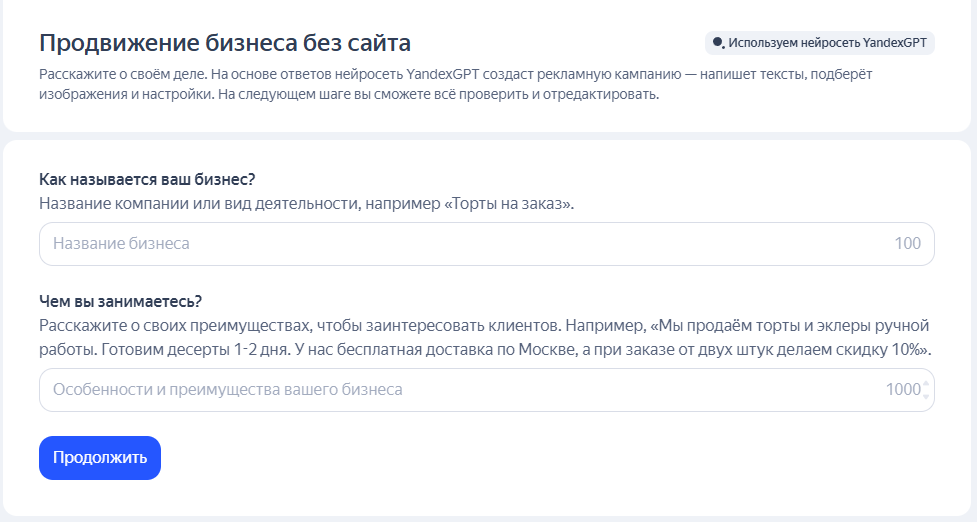Click the "Как называется ваш бизнес?" label

(x=147, y=179)
